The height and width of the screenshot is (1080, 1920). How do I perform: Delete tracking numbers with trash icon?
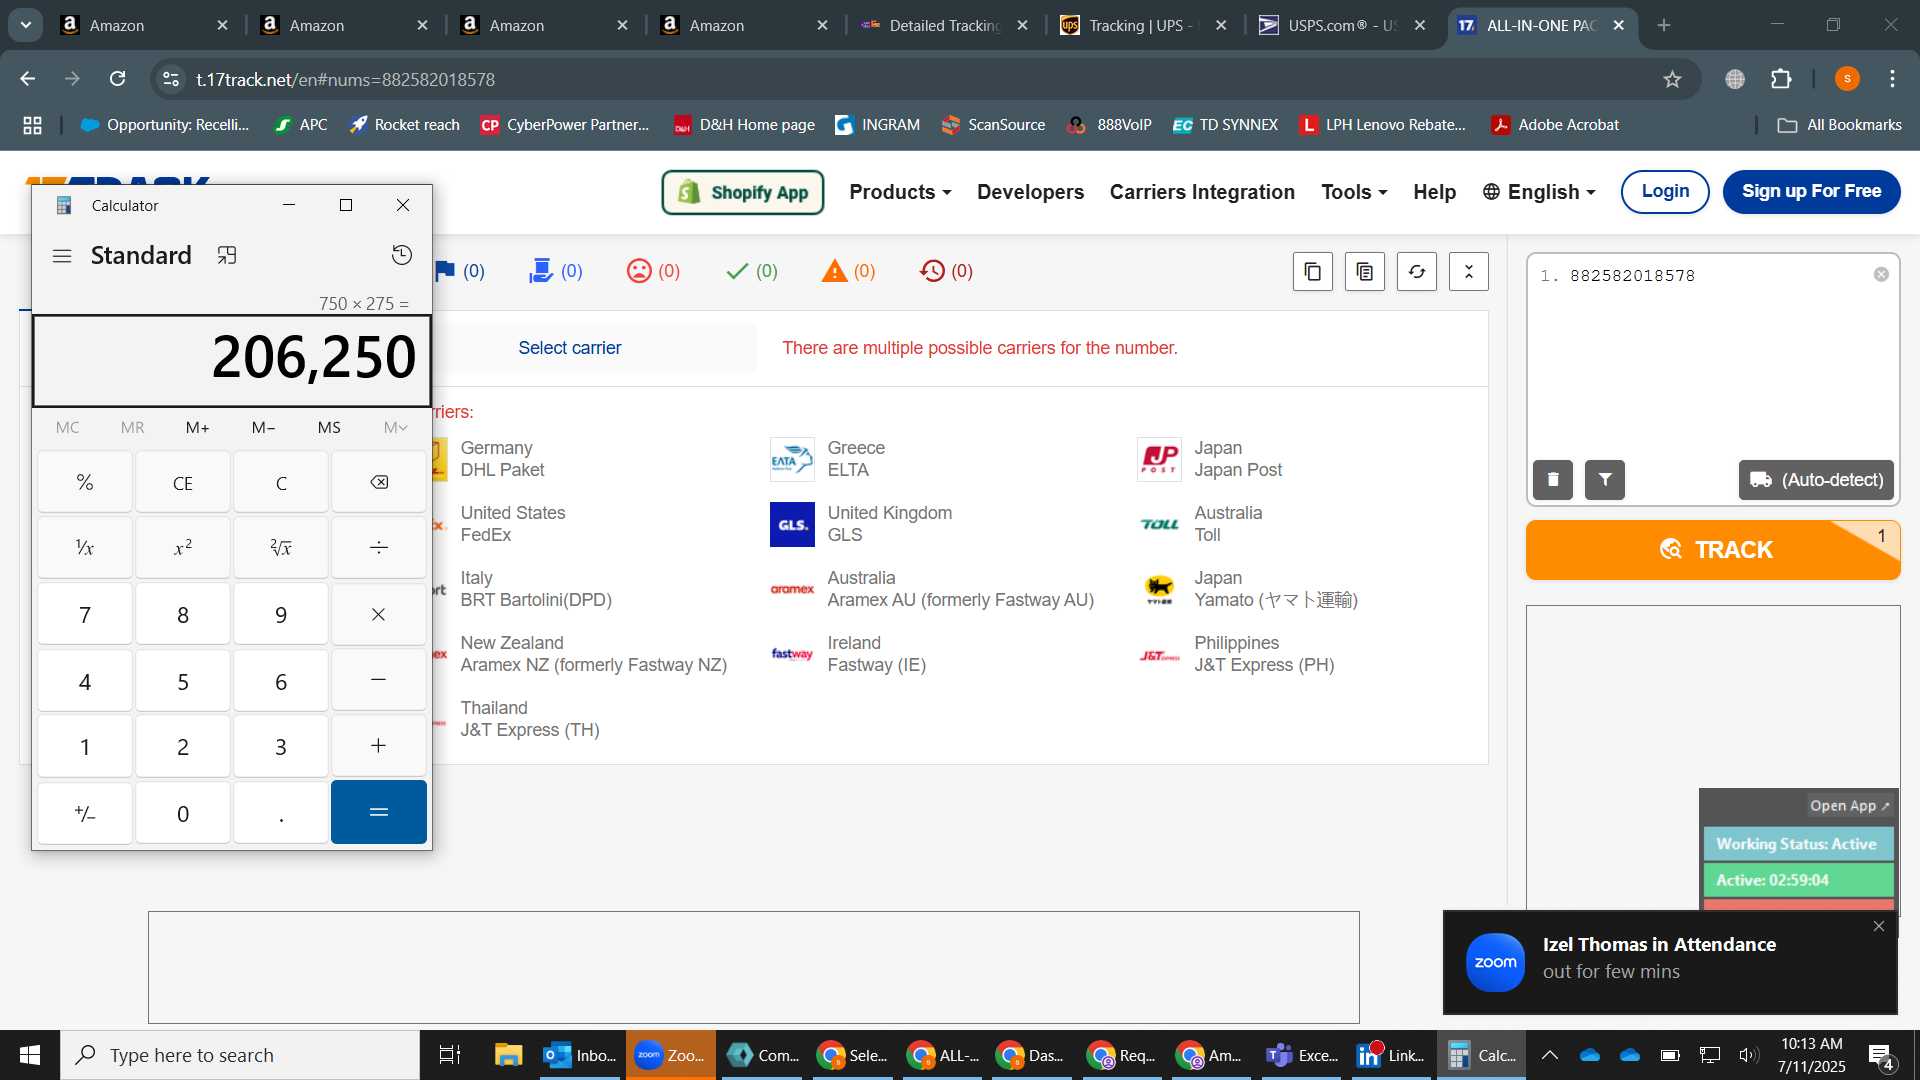click(x=1553, y=480)
